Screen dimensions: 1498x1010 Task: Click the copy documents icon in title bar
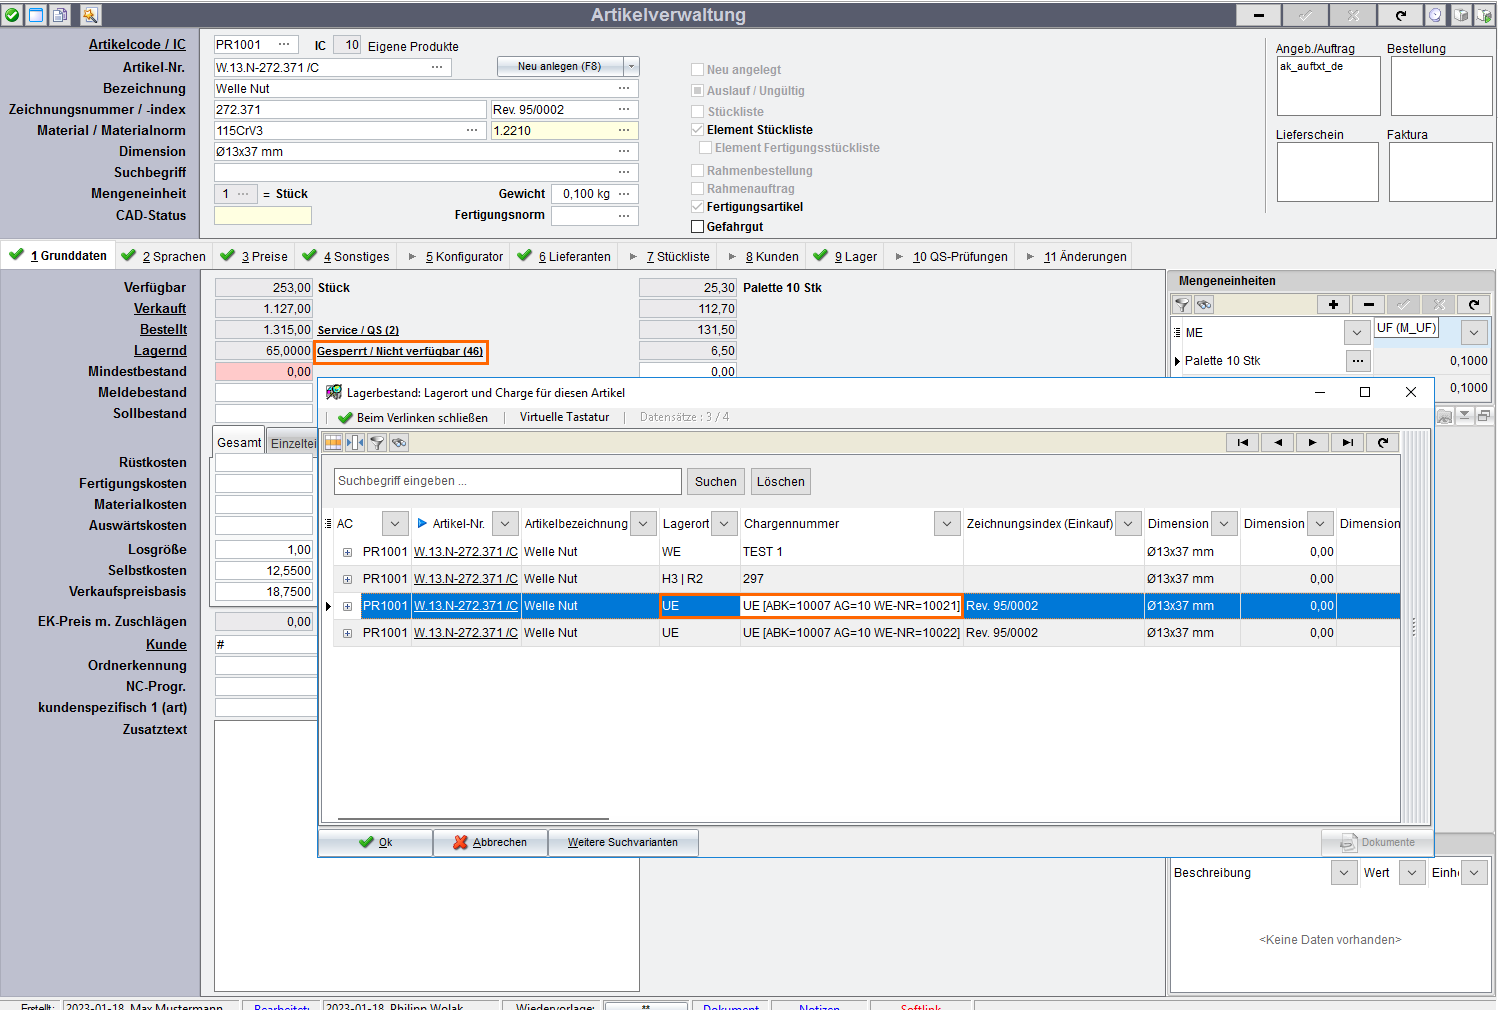[x=60, y=15]
